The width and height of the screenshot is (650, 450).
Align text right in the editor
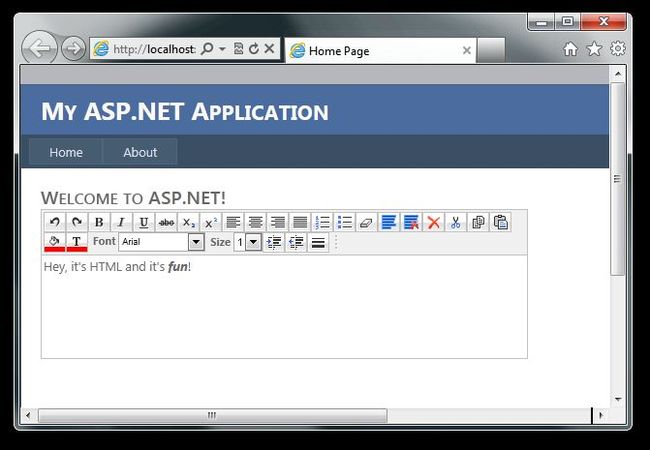278,222
